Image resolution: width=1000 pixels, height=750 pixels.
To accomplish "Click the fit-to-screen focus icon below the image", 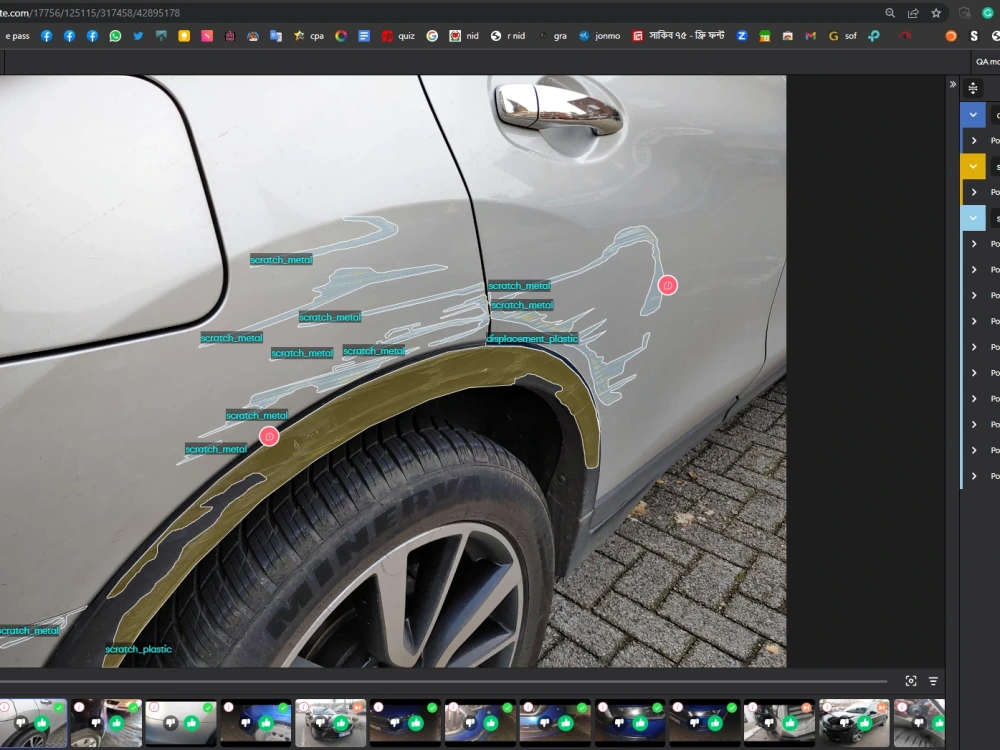I will pyautogui.click(x=911, y=681).
